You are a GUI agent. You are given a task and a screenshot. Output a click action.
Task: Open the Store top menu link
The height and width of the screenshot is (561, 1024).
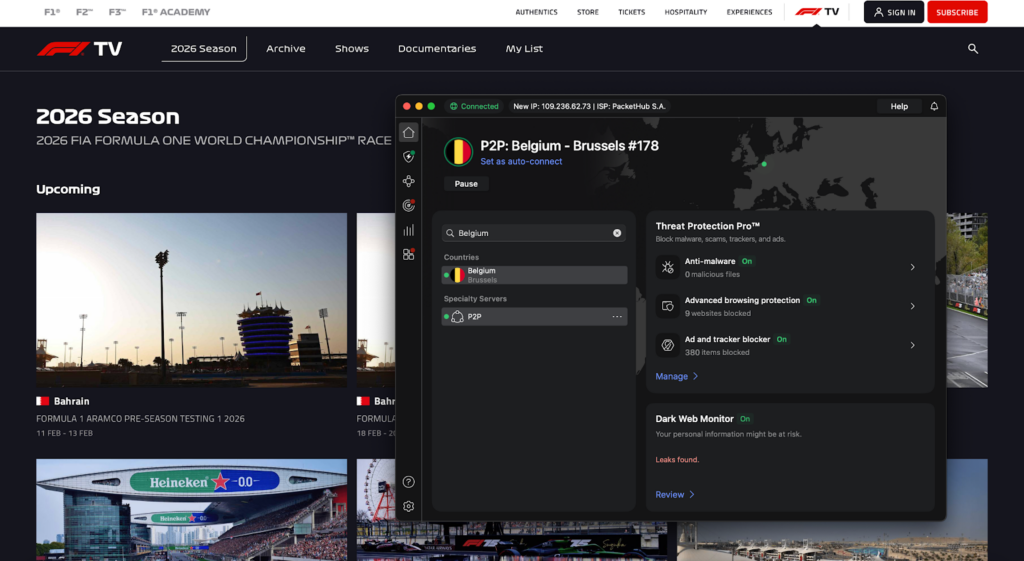click(588, 12)
